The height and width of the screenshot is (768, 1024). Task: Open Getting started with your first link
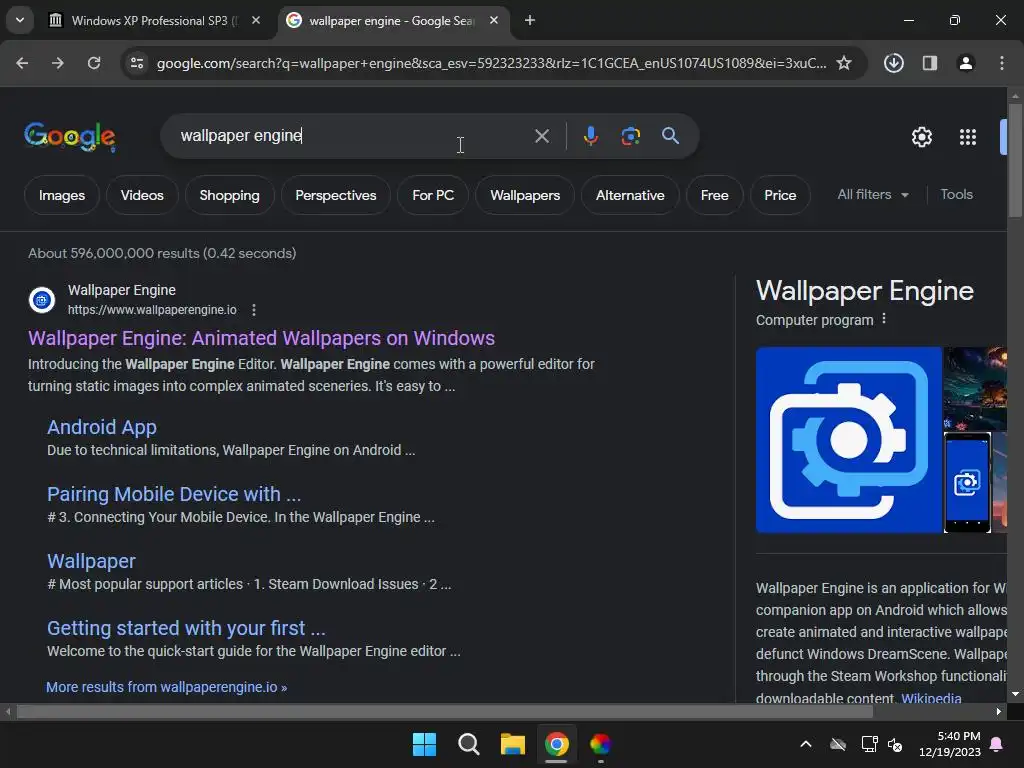click(186, 628)
